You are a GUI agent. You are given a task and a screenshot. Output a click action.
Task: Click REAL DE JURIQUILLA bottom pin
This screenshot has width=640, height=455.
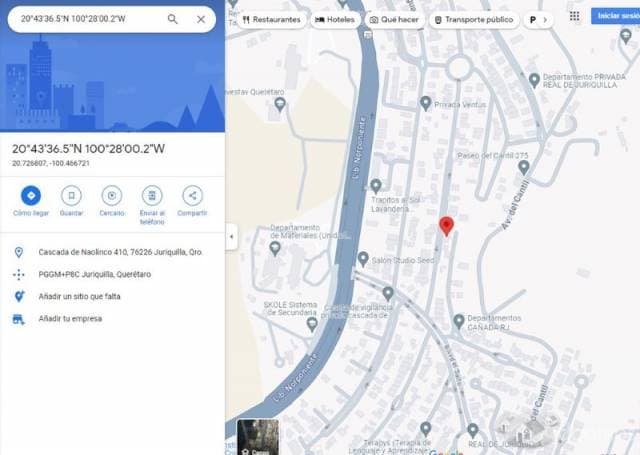(473, 430)
